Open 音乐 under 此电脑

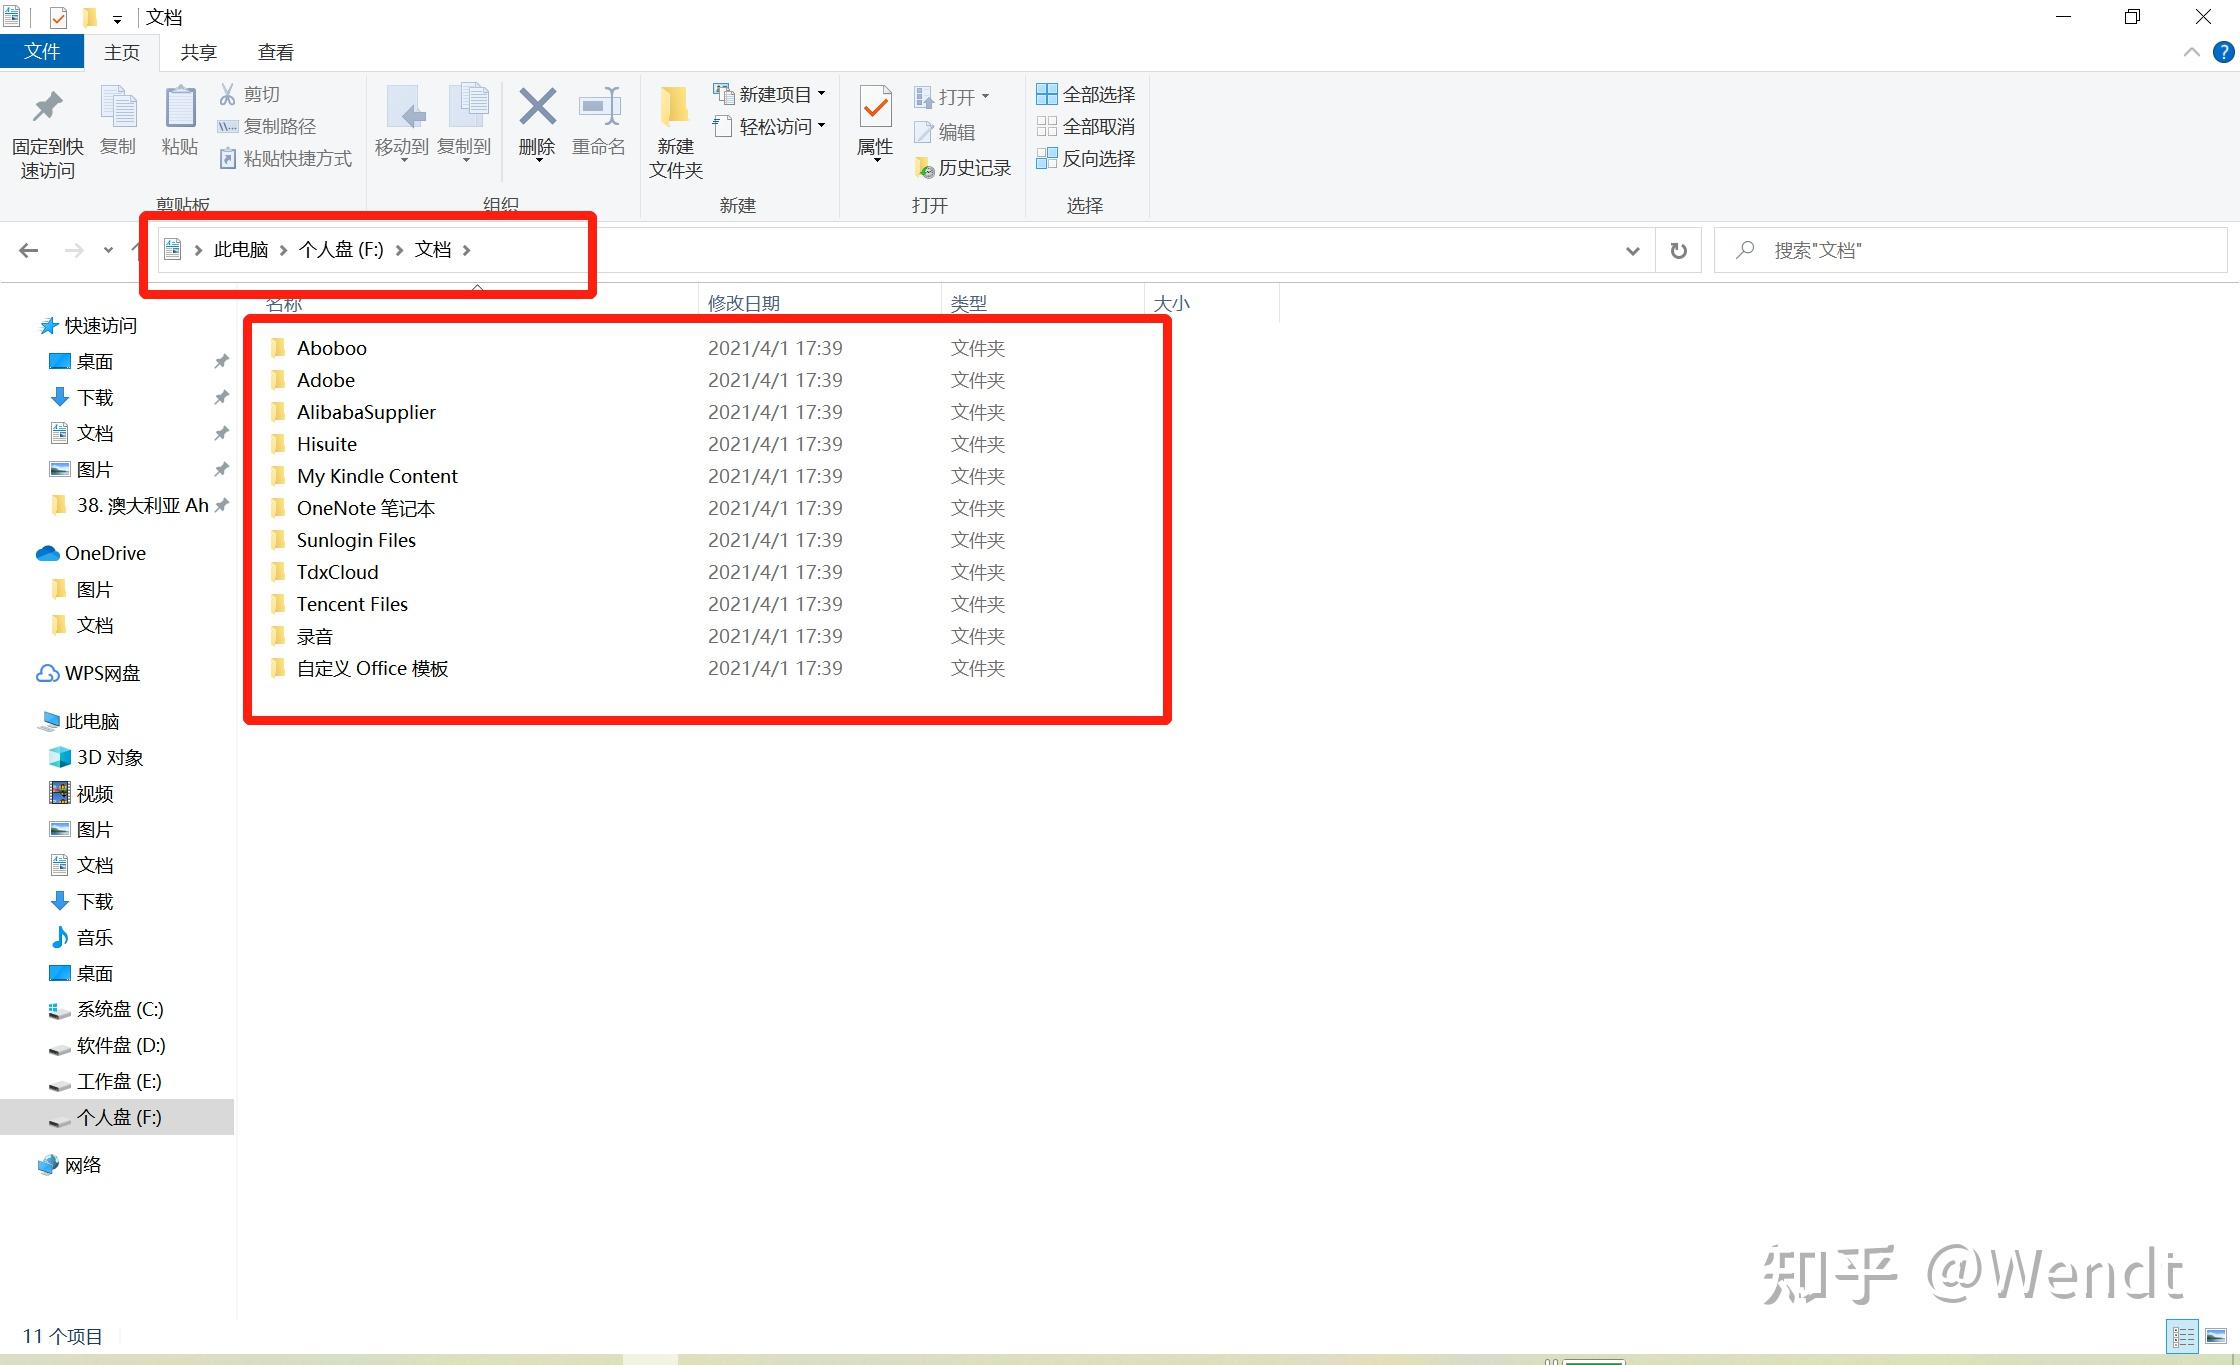[95, 937]
